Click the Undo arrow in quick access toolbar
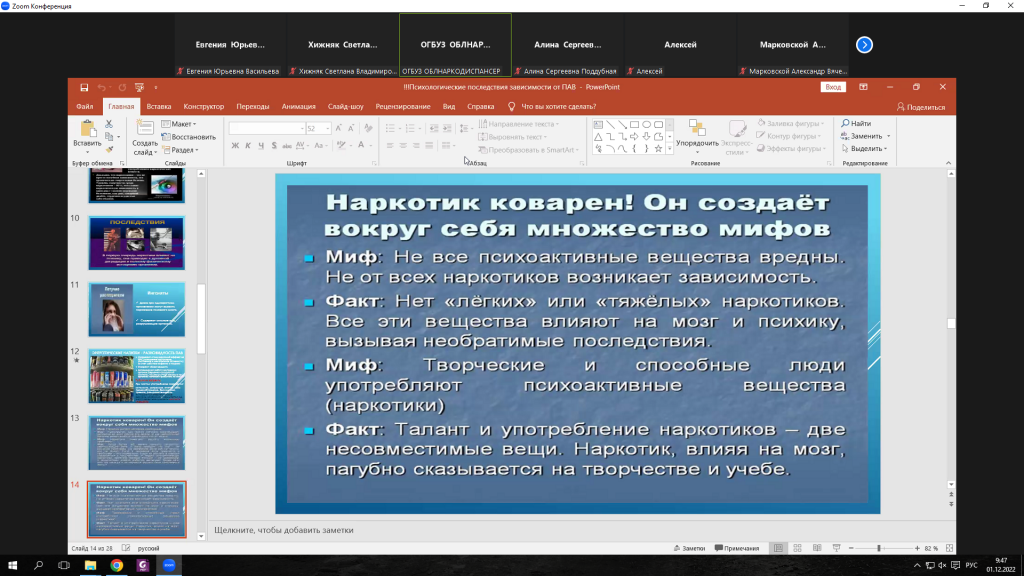Image resolution: width=1024 pixels, height=576 pixels. (x=101, y=87)
